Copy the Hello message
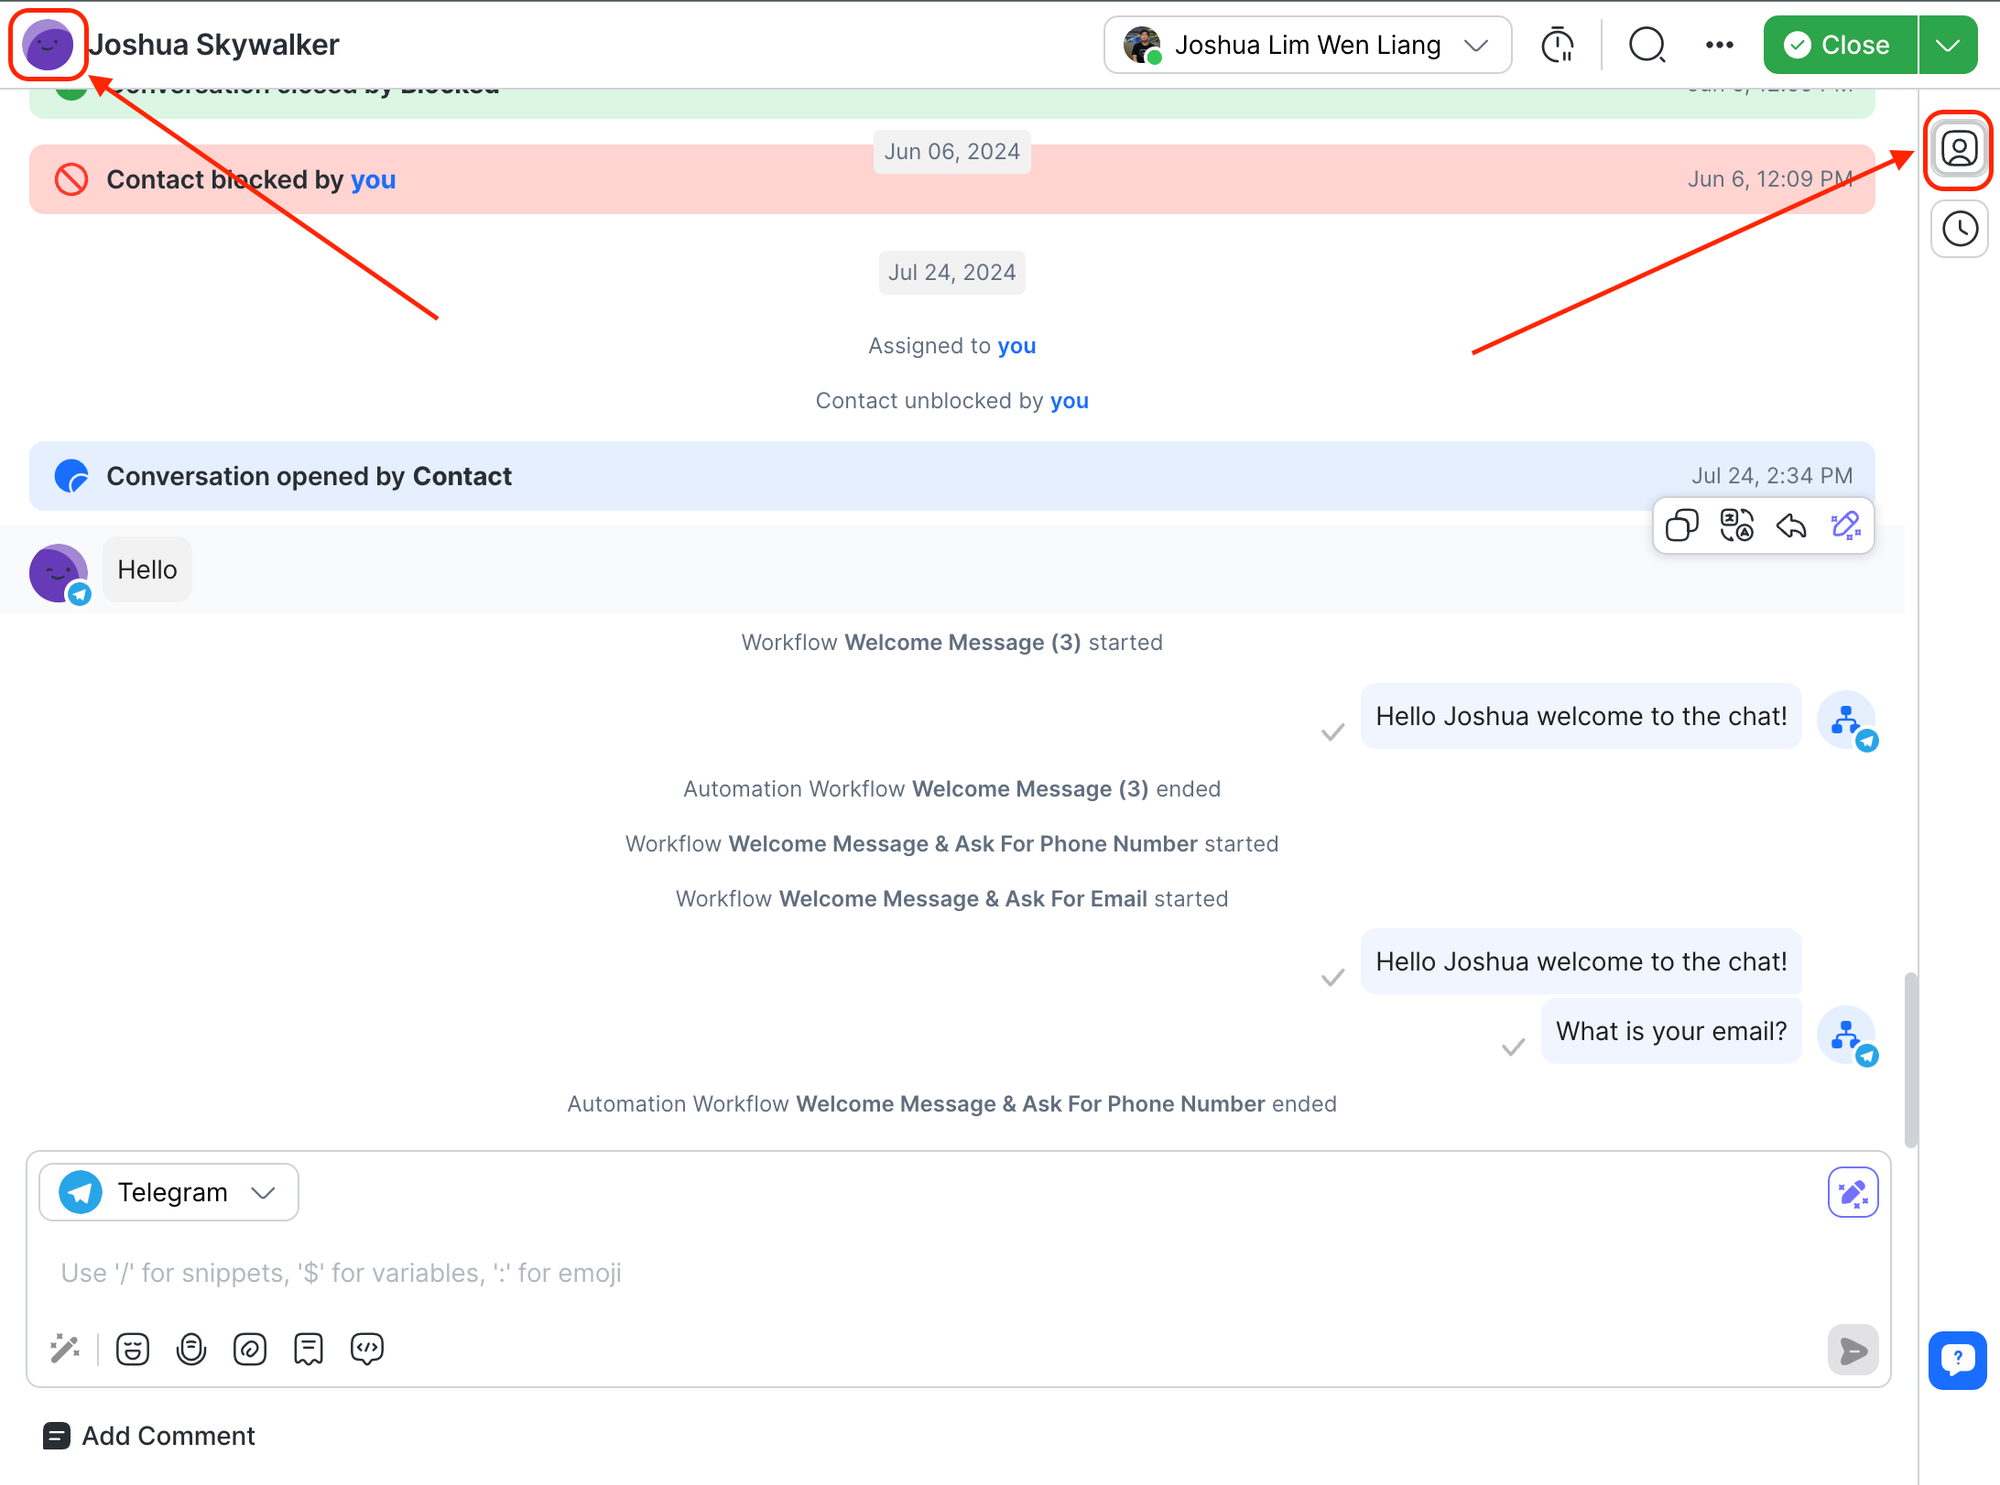 [x=1682, y=525]
